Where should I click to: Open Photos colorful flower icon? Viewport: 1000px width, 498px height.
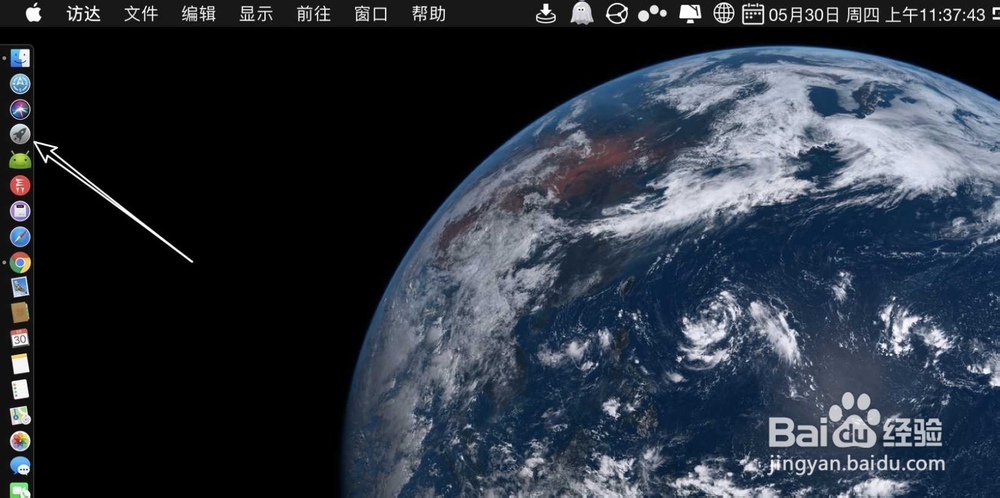click(x=20, y=441)
